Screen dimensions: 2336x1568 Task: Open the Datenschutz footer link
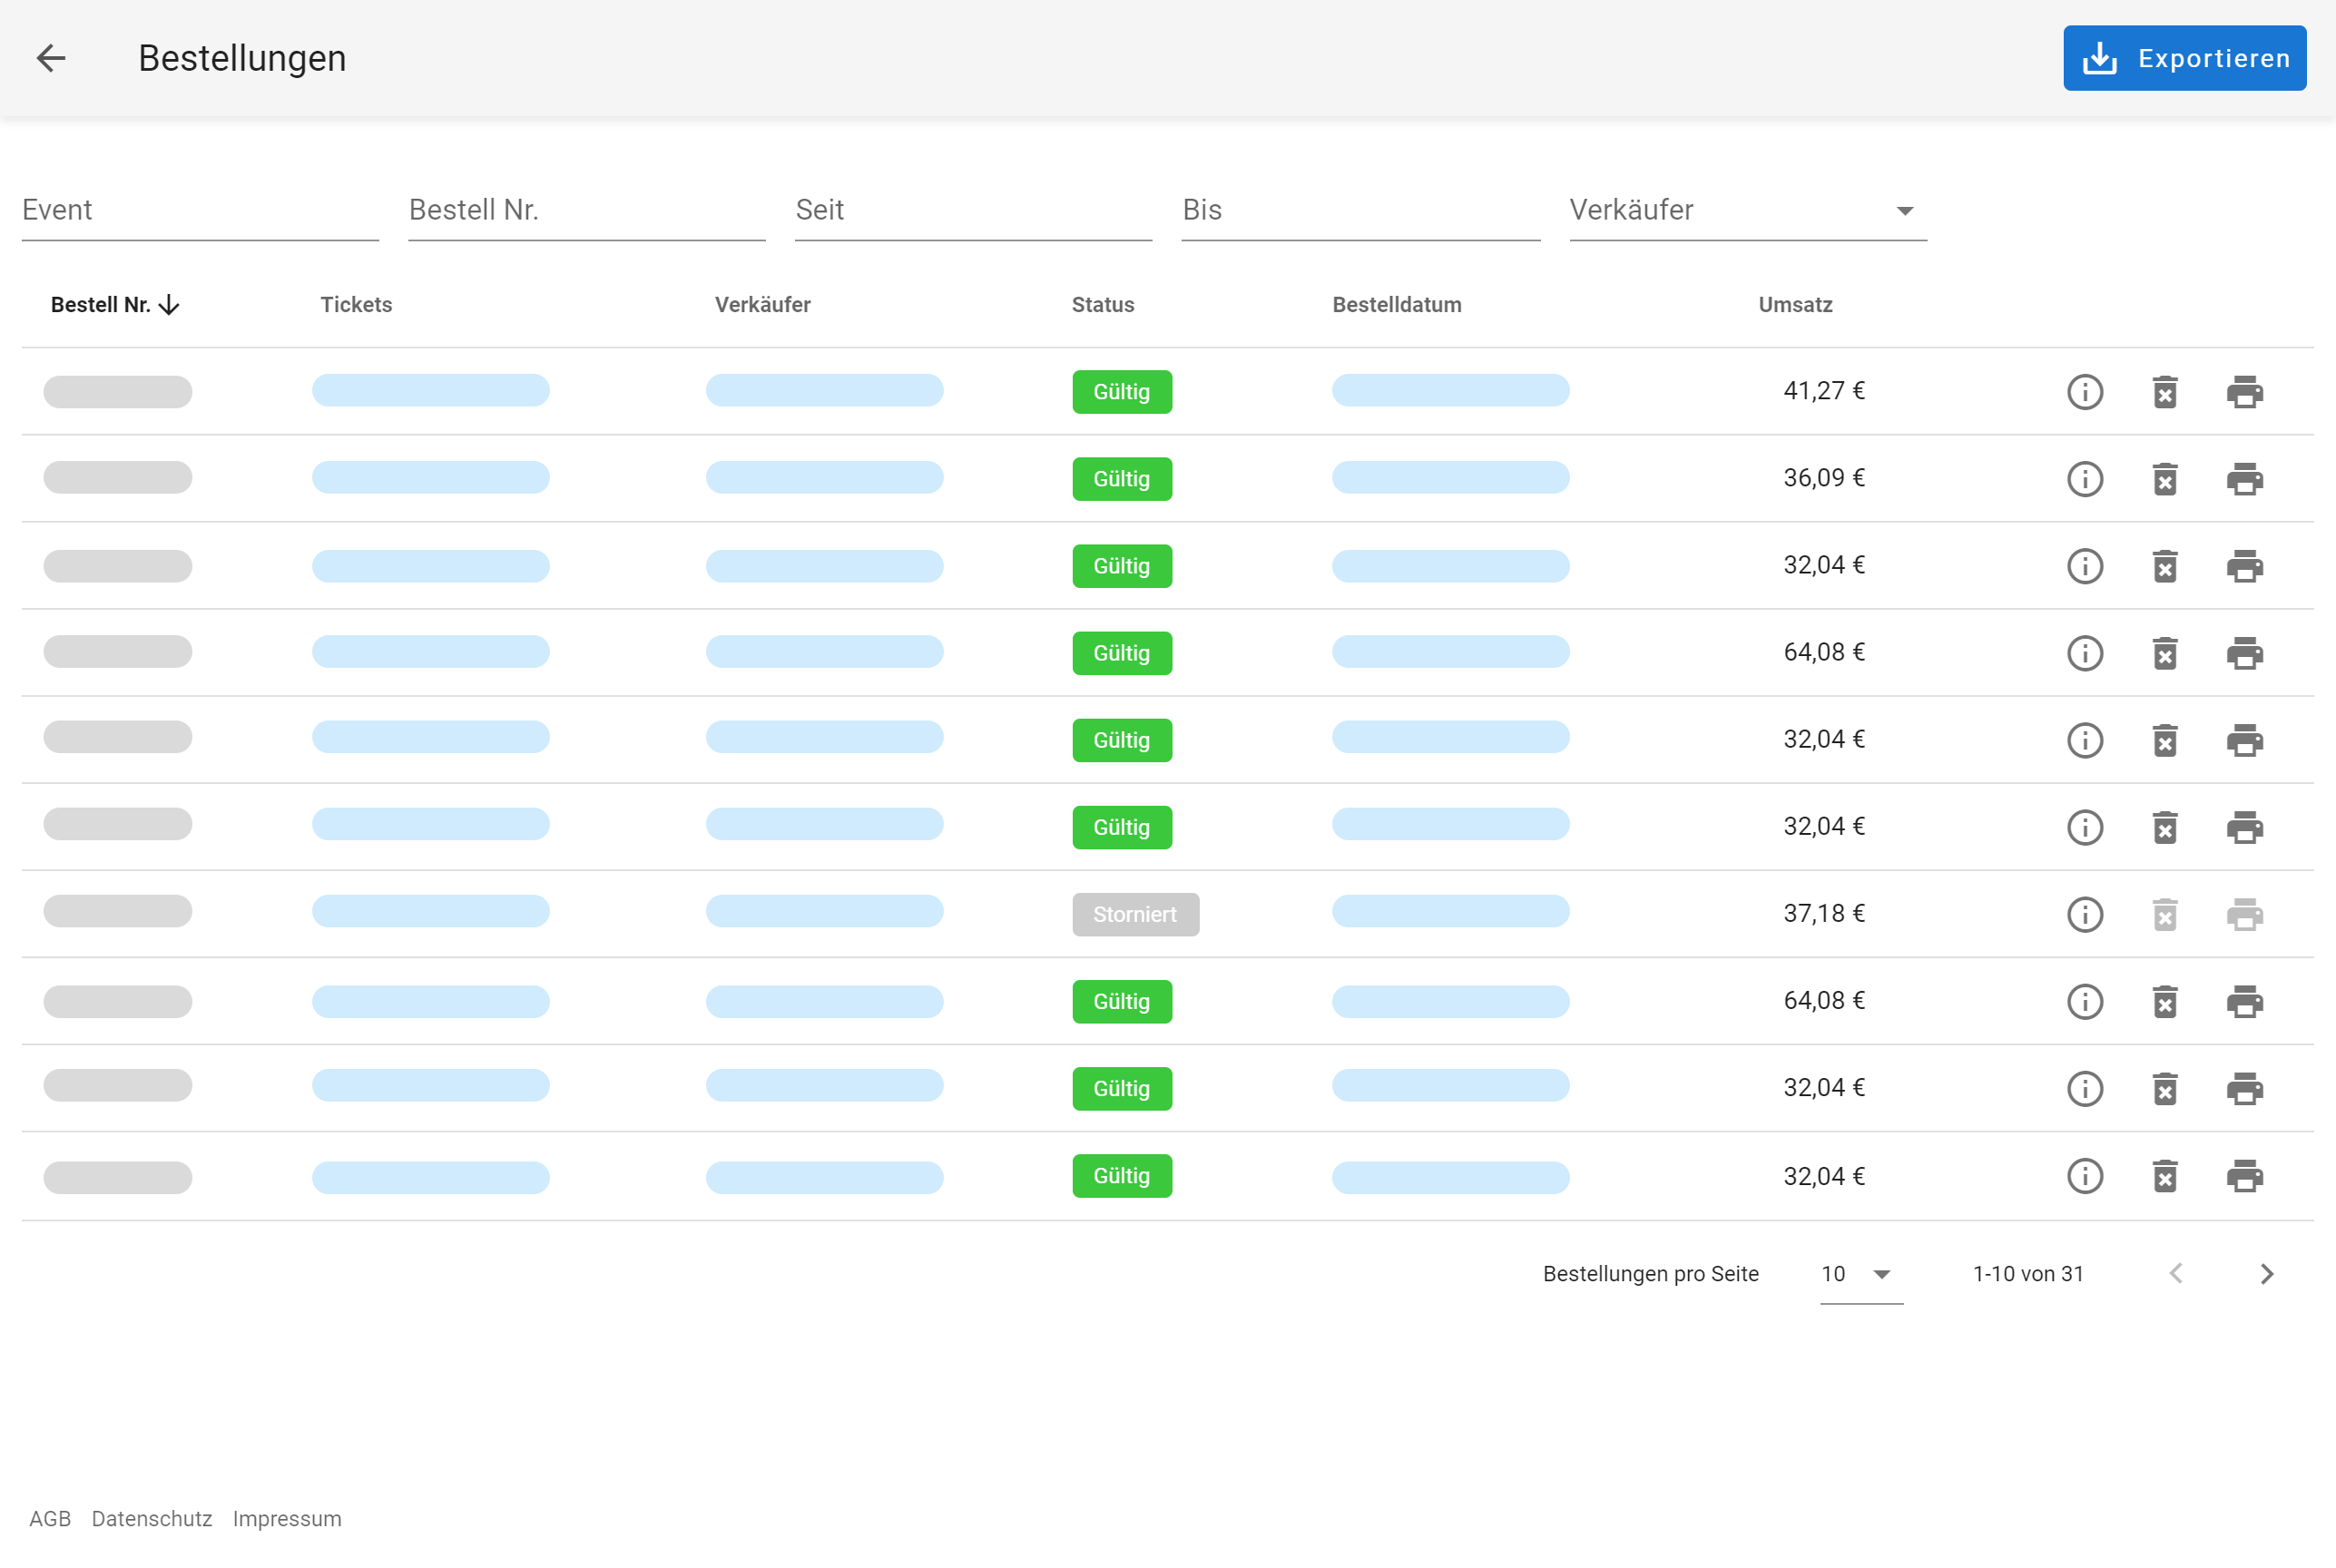click(151, 1518)
